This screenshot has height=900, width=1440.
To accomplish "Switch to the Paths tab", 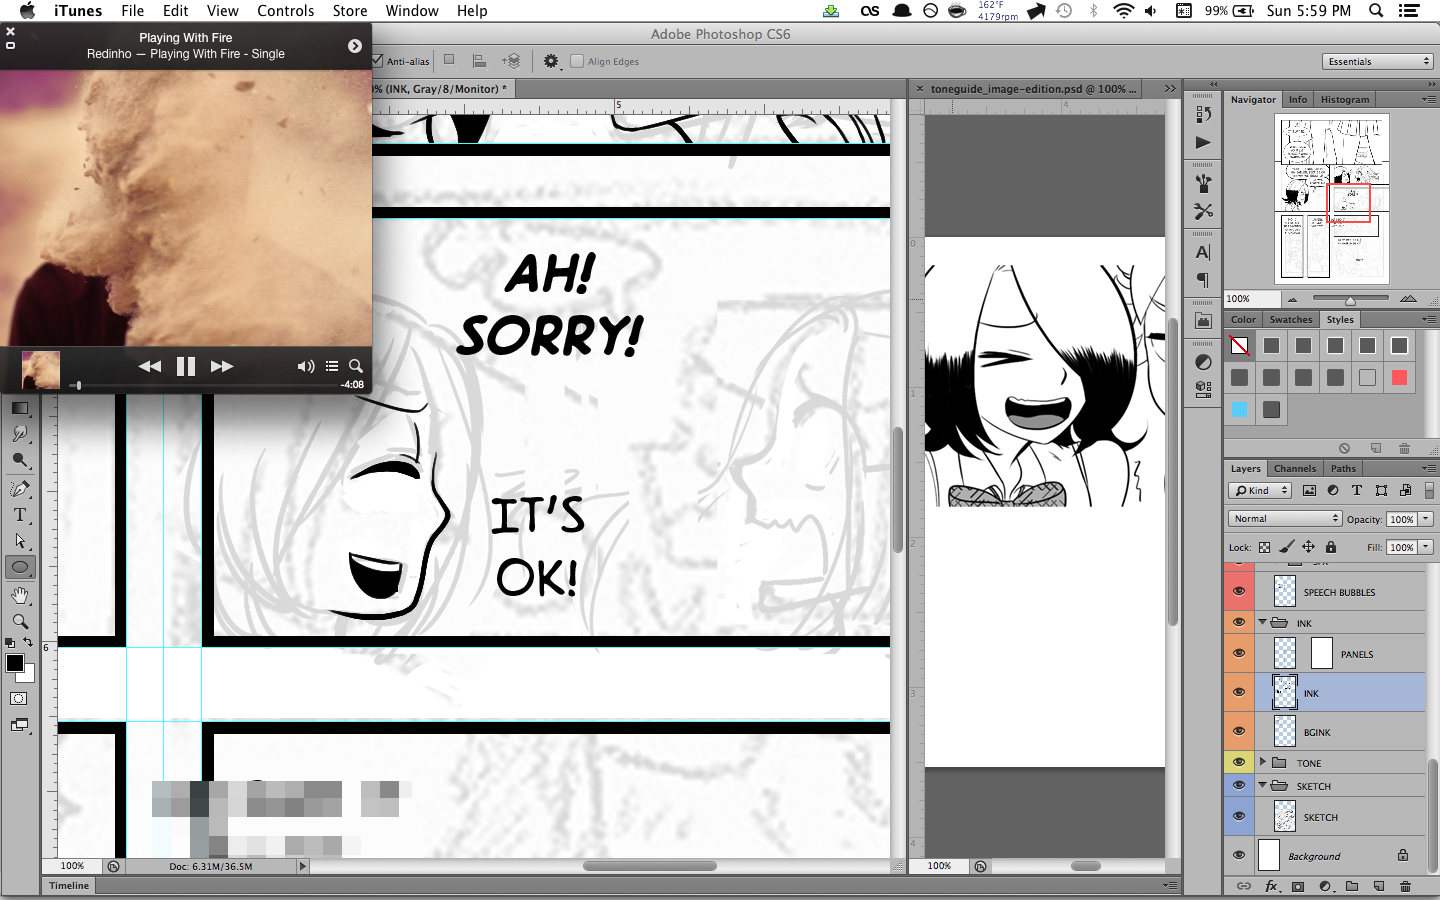I will 1343,468.
